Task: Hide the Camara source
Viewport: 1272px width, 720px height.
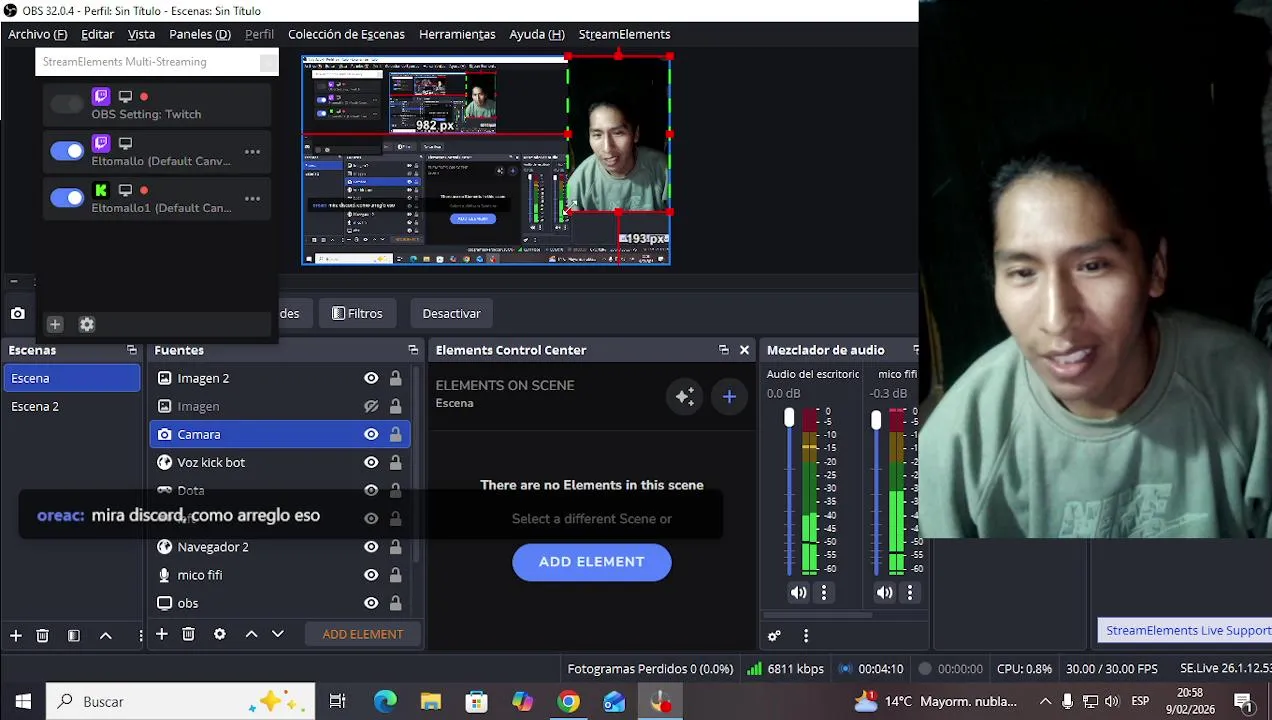Action: pos(371,434)
